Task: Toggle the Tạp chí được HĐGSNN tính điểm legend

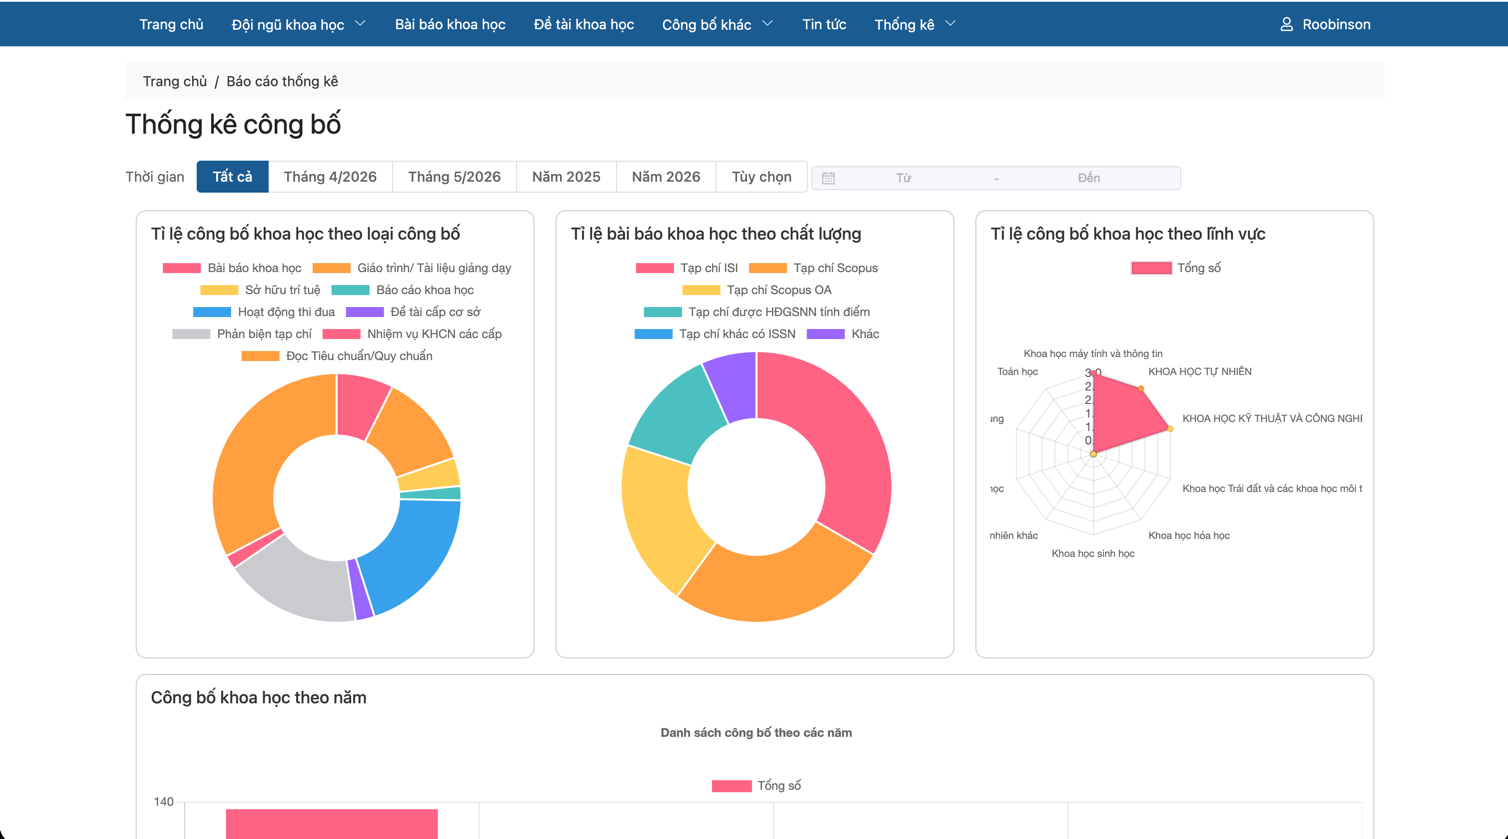Action: [757, 312]
